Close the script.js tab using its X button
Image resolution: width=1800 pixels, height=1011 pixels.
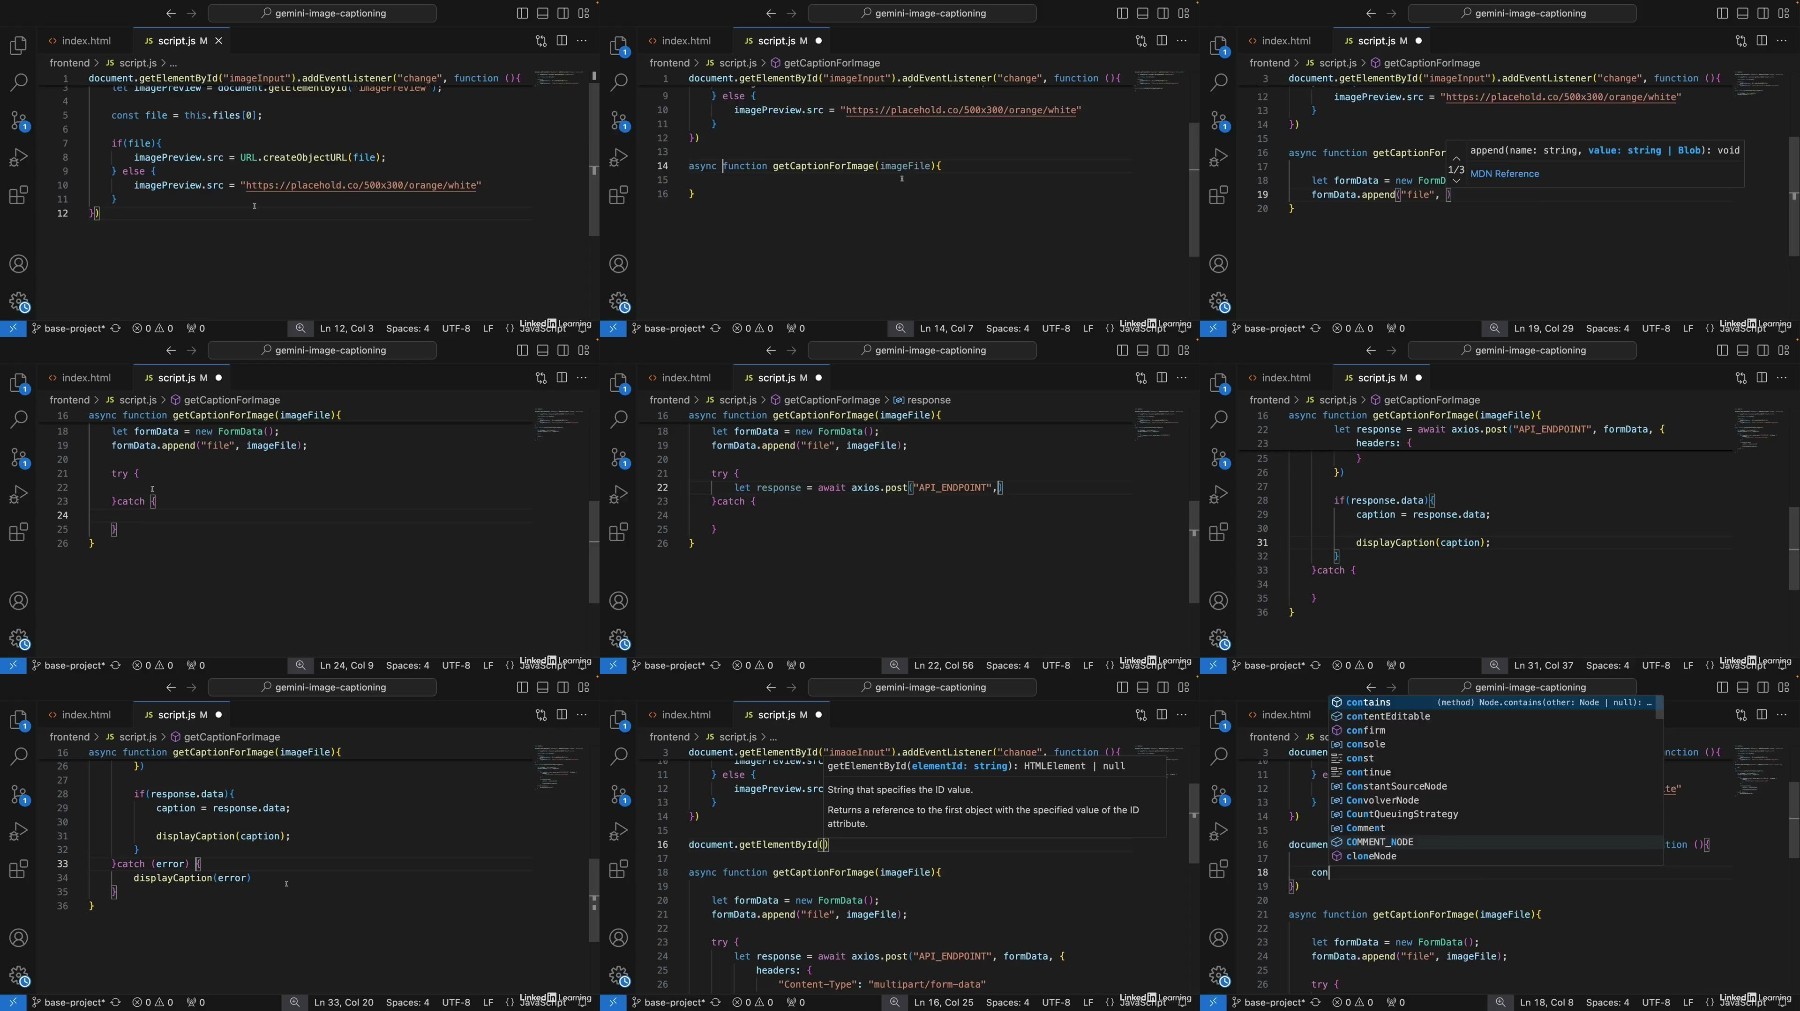point(219,41)
